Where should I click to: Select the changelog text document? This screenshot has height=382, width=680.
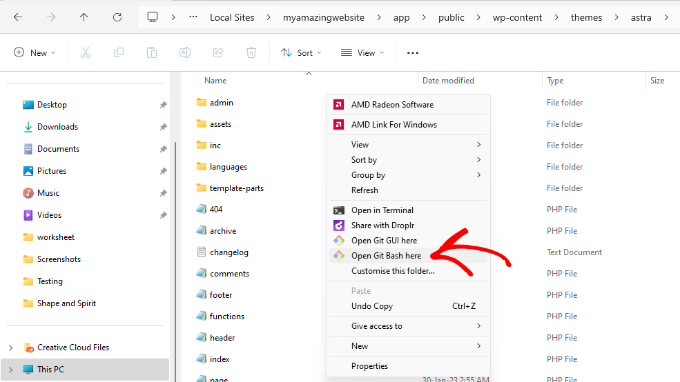click(x=229, y=252)
